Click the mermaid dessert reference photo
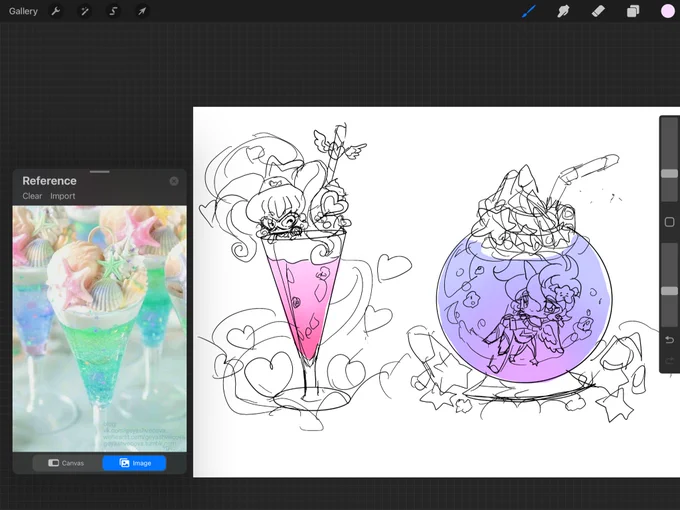 [100, 329]
